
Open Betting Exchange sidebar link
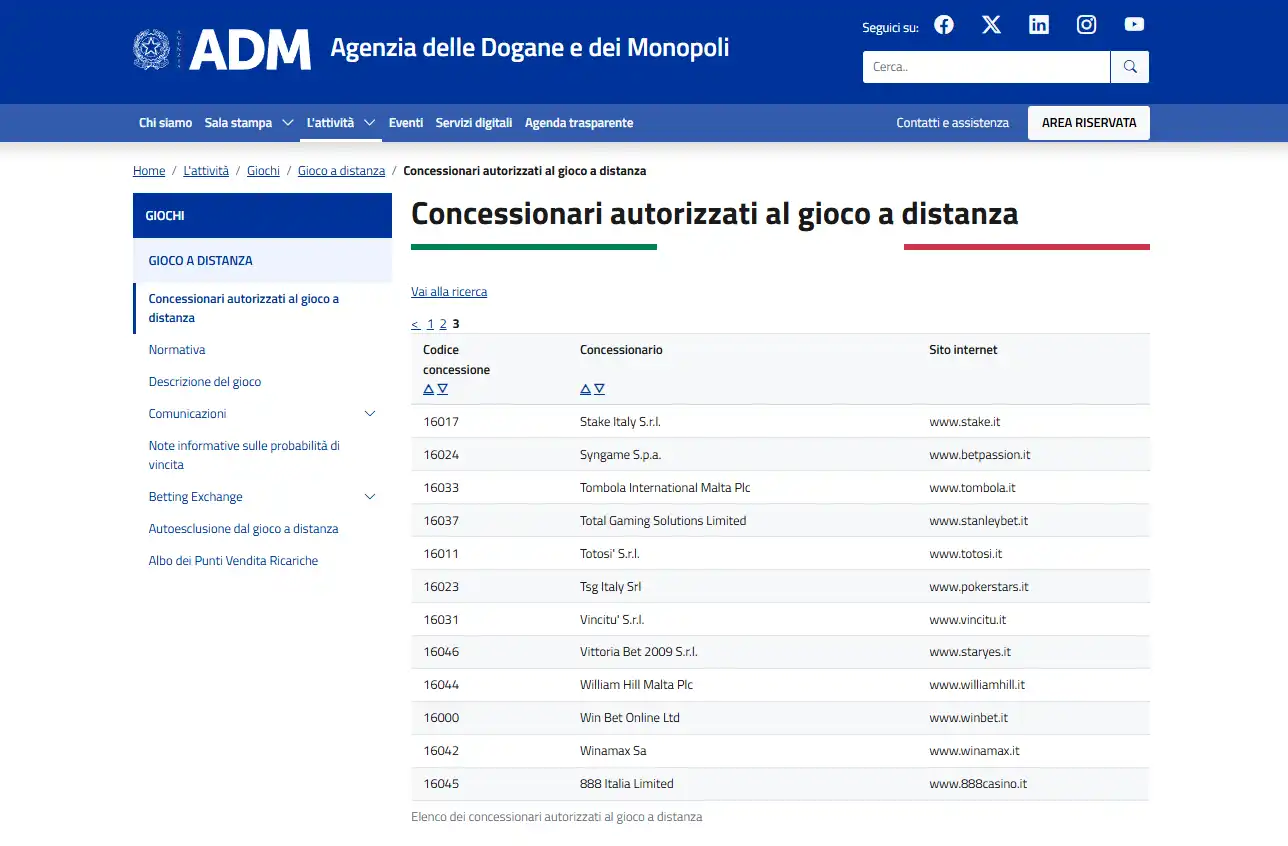tap(195, 497)
